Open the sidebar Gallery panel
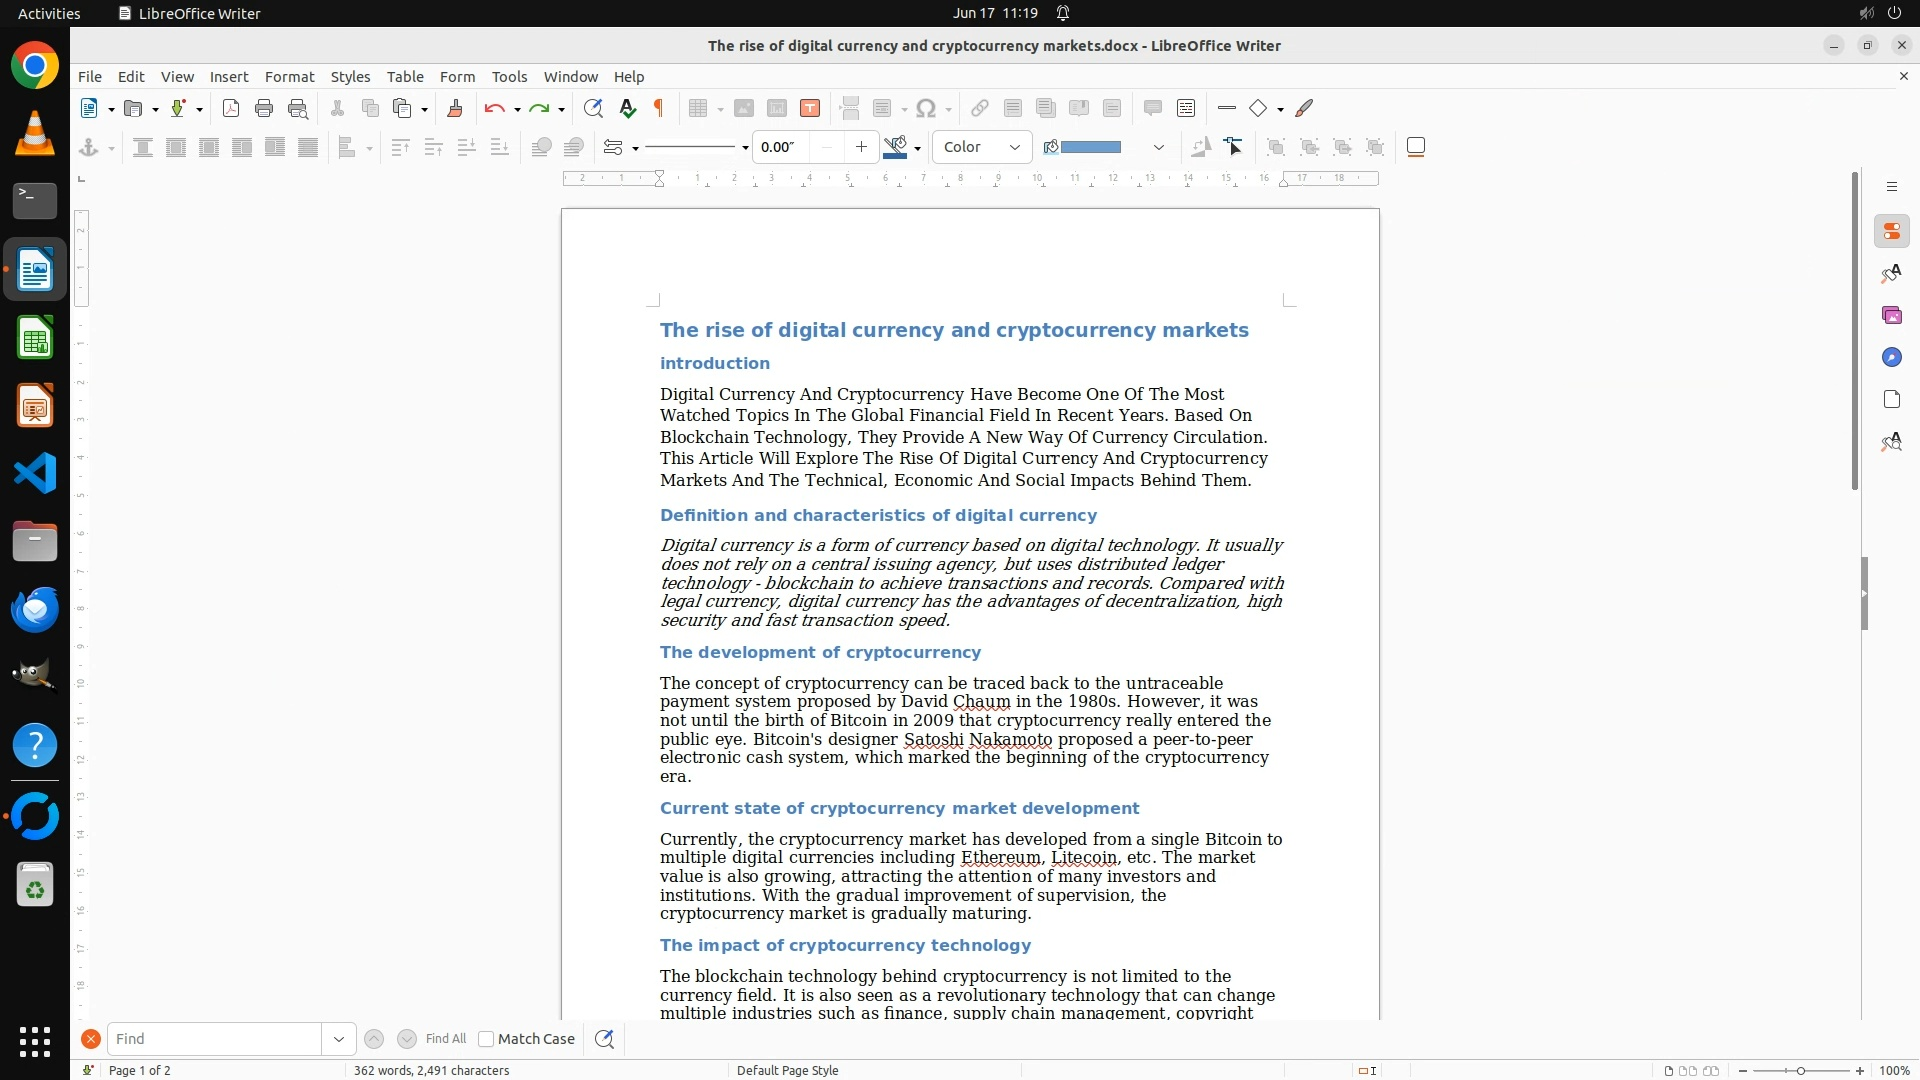This screenshot has width=1920, height=1080. coord(1891,316)
